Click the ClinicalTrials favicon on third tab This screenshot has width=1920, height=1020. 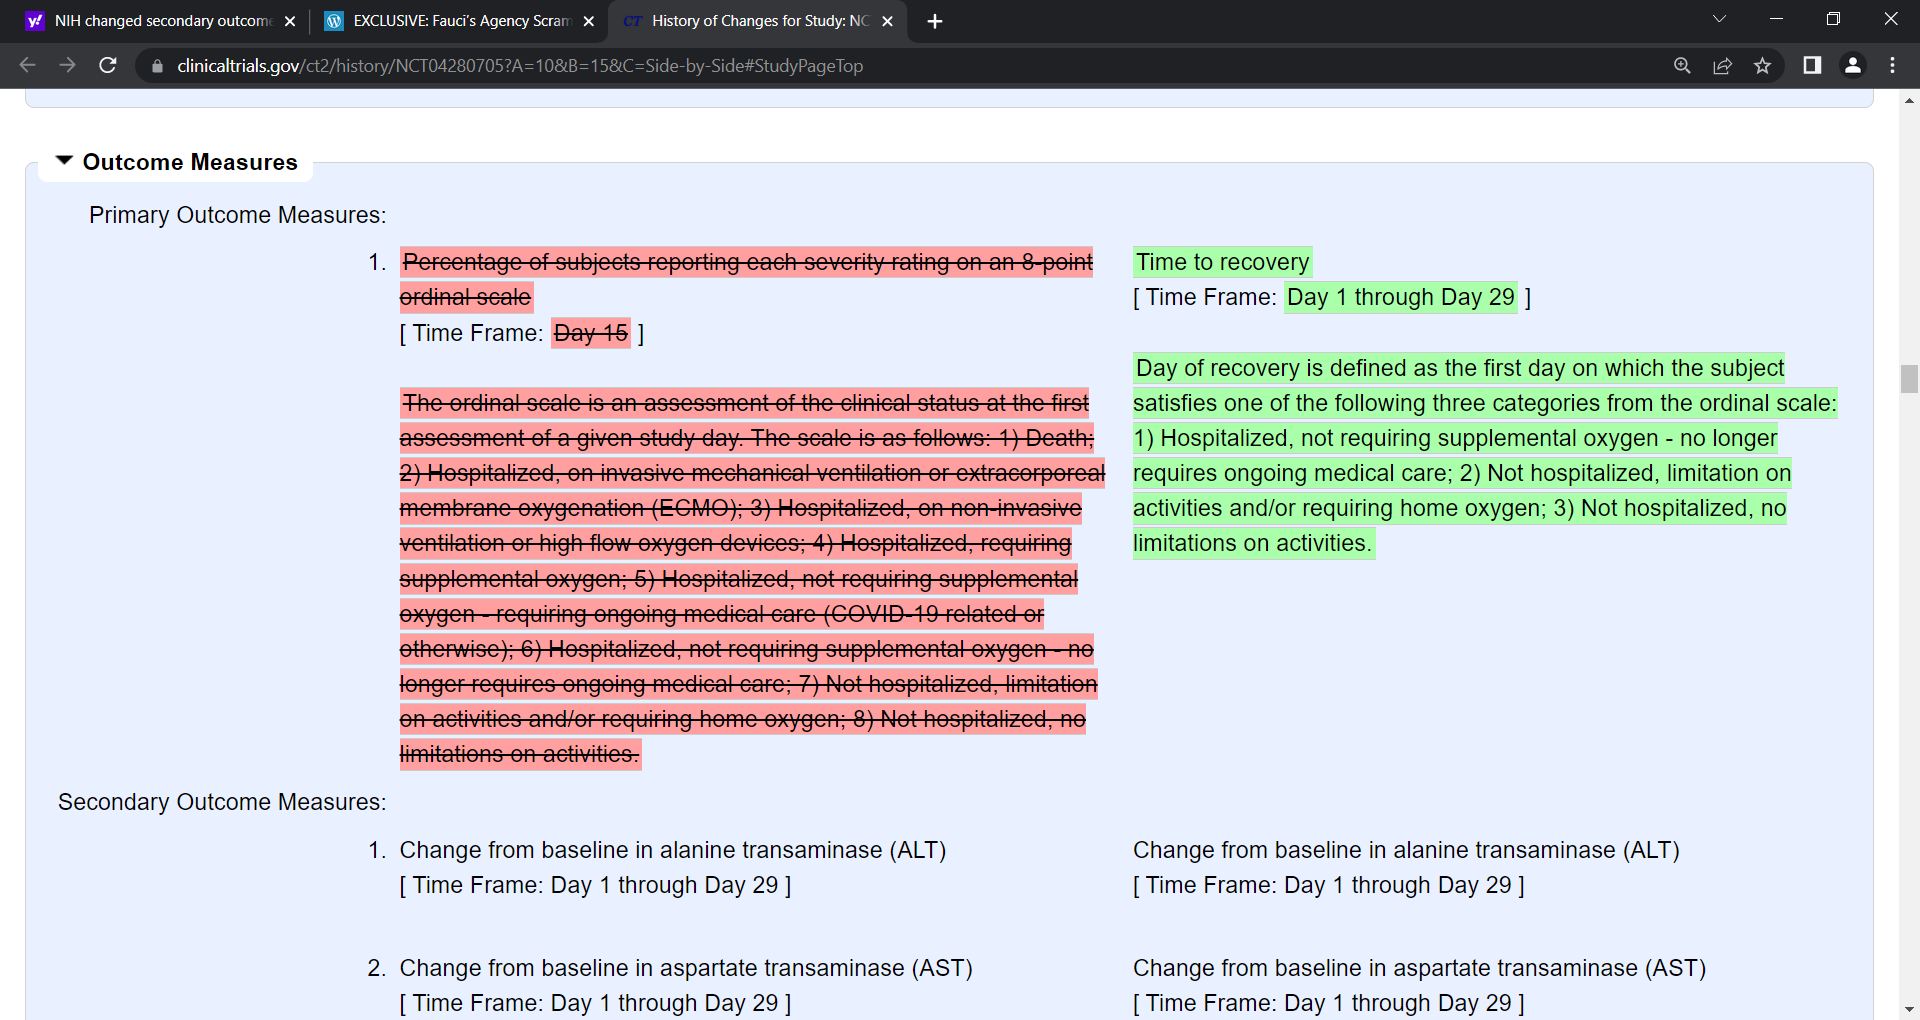[x=632, y=21]
